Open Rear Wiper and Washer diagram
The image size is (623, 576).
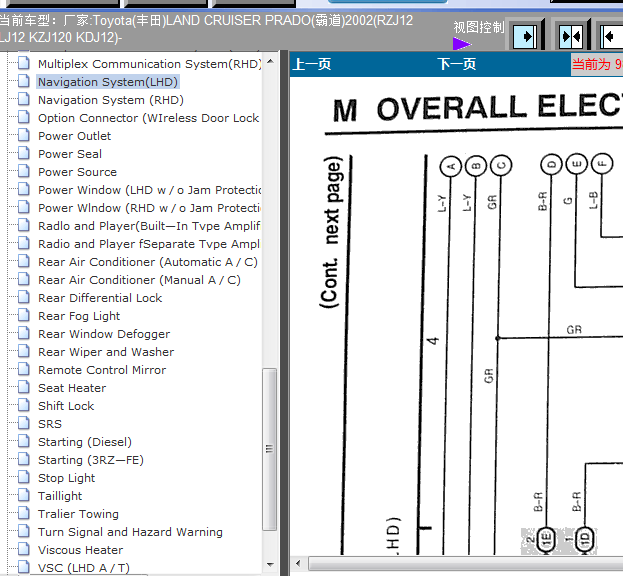coord(106,352)
